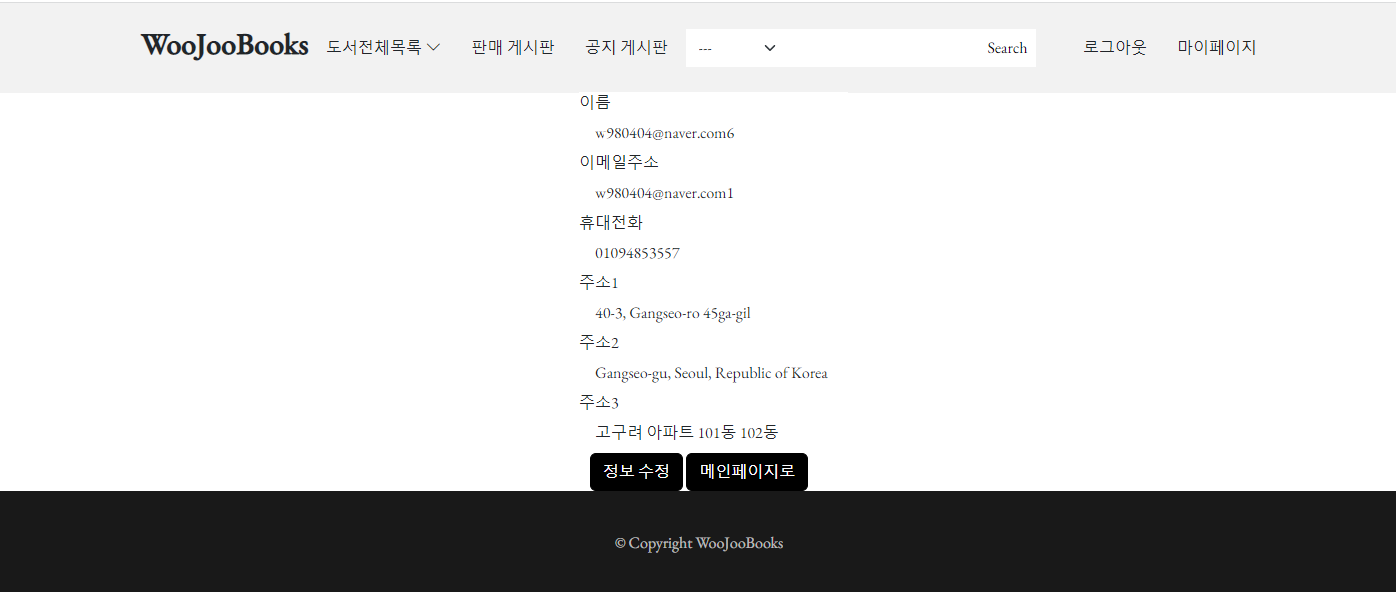The height and width of the screenshot is (592, 1397).
Task: Click 로그아웃 to log out
Action: click(1115, 47)
